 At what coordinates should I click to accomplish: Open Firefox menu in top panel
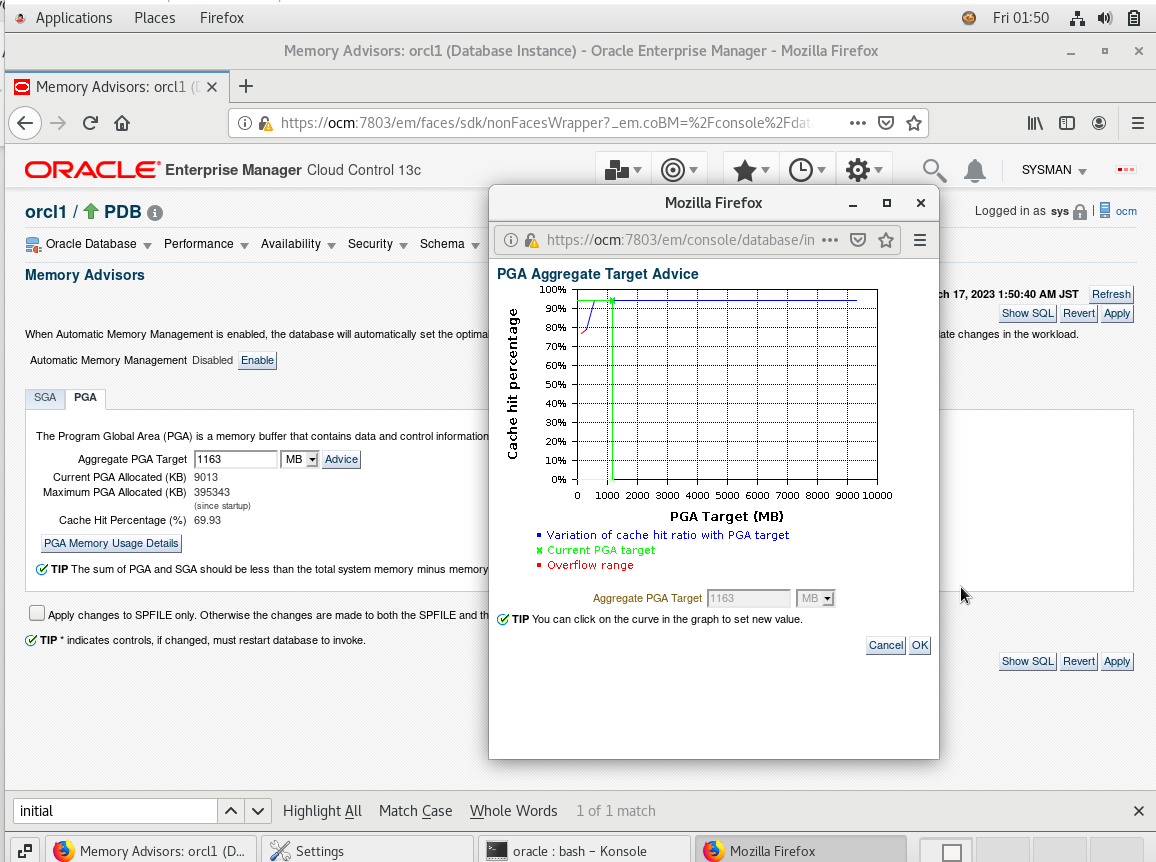tap(221, 18)
